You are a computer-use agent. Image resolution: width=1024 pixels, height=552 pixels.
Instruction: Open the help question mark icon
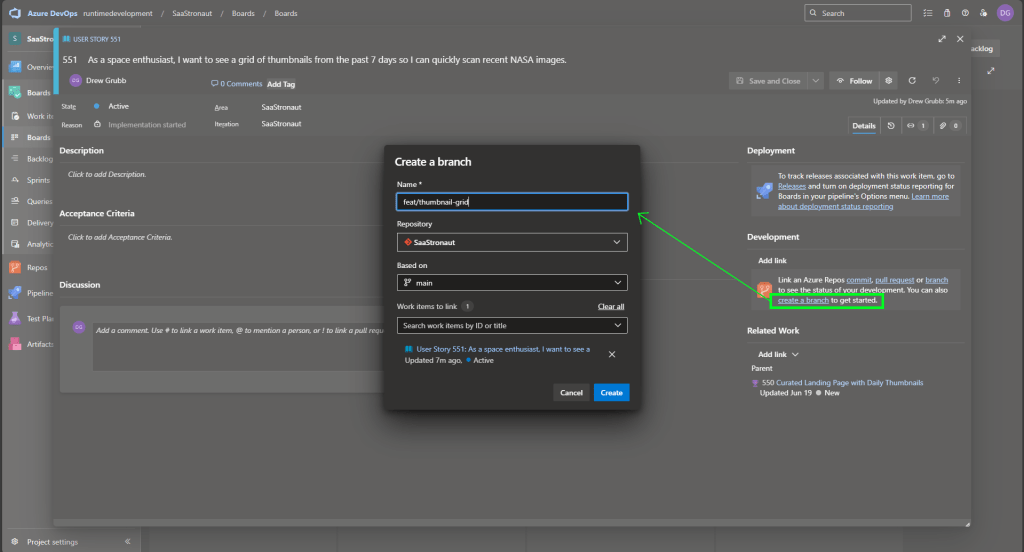point(965,13)
